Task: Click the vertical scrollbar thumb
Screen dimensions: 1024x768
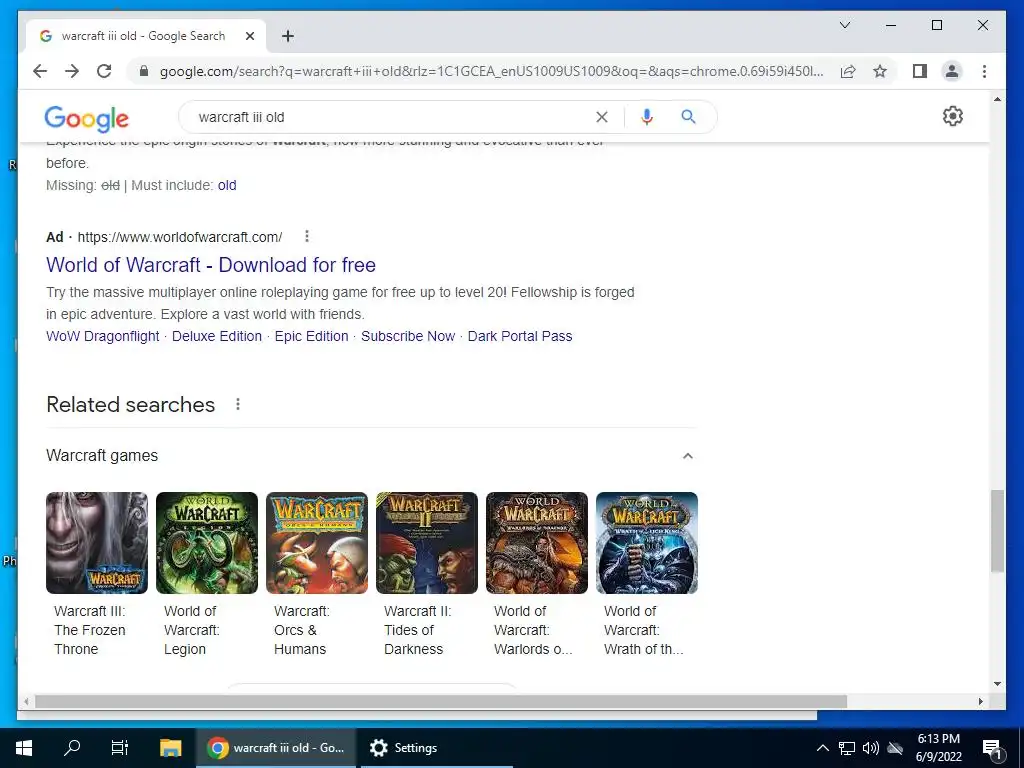Action: click(x=997, y=531)
